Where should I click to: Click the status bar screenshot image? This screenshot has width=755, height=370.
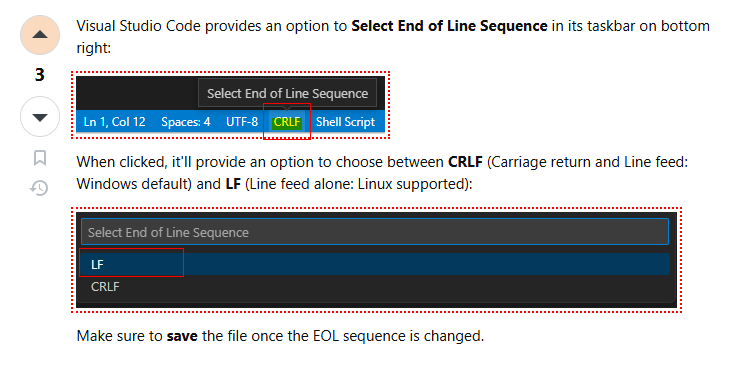click(x=231, y=104)
